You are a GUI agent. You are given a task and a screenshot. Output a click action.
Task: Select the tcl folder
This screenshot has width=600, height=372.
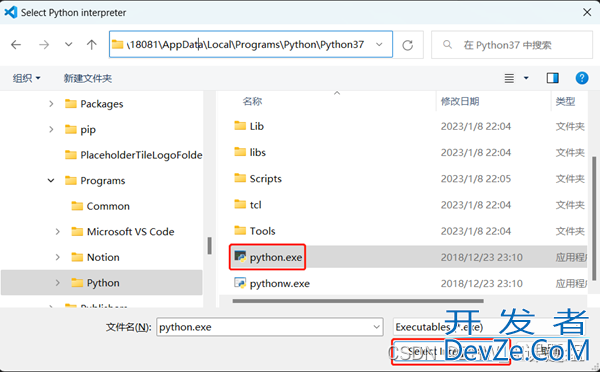[x=256, y=205]
